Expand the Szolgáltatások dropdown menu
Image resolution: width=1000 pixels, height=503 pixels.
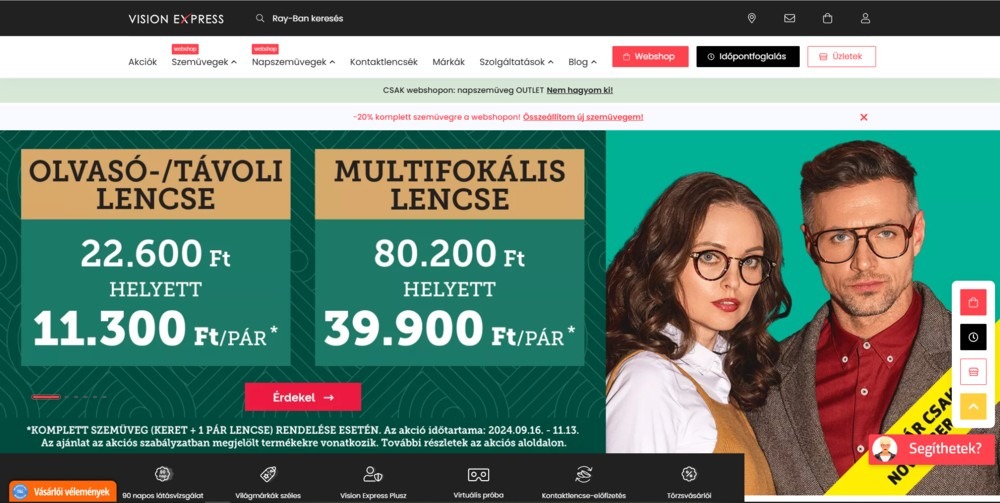(x=517, y=62)
